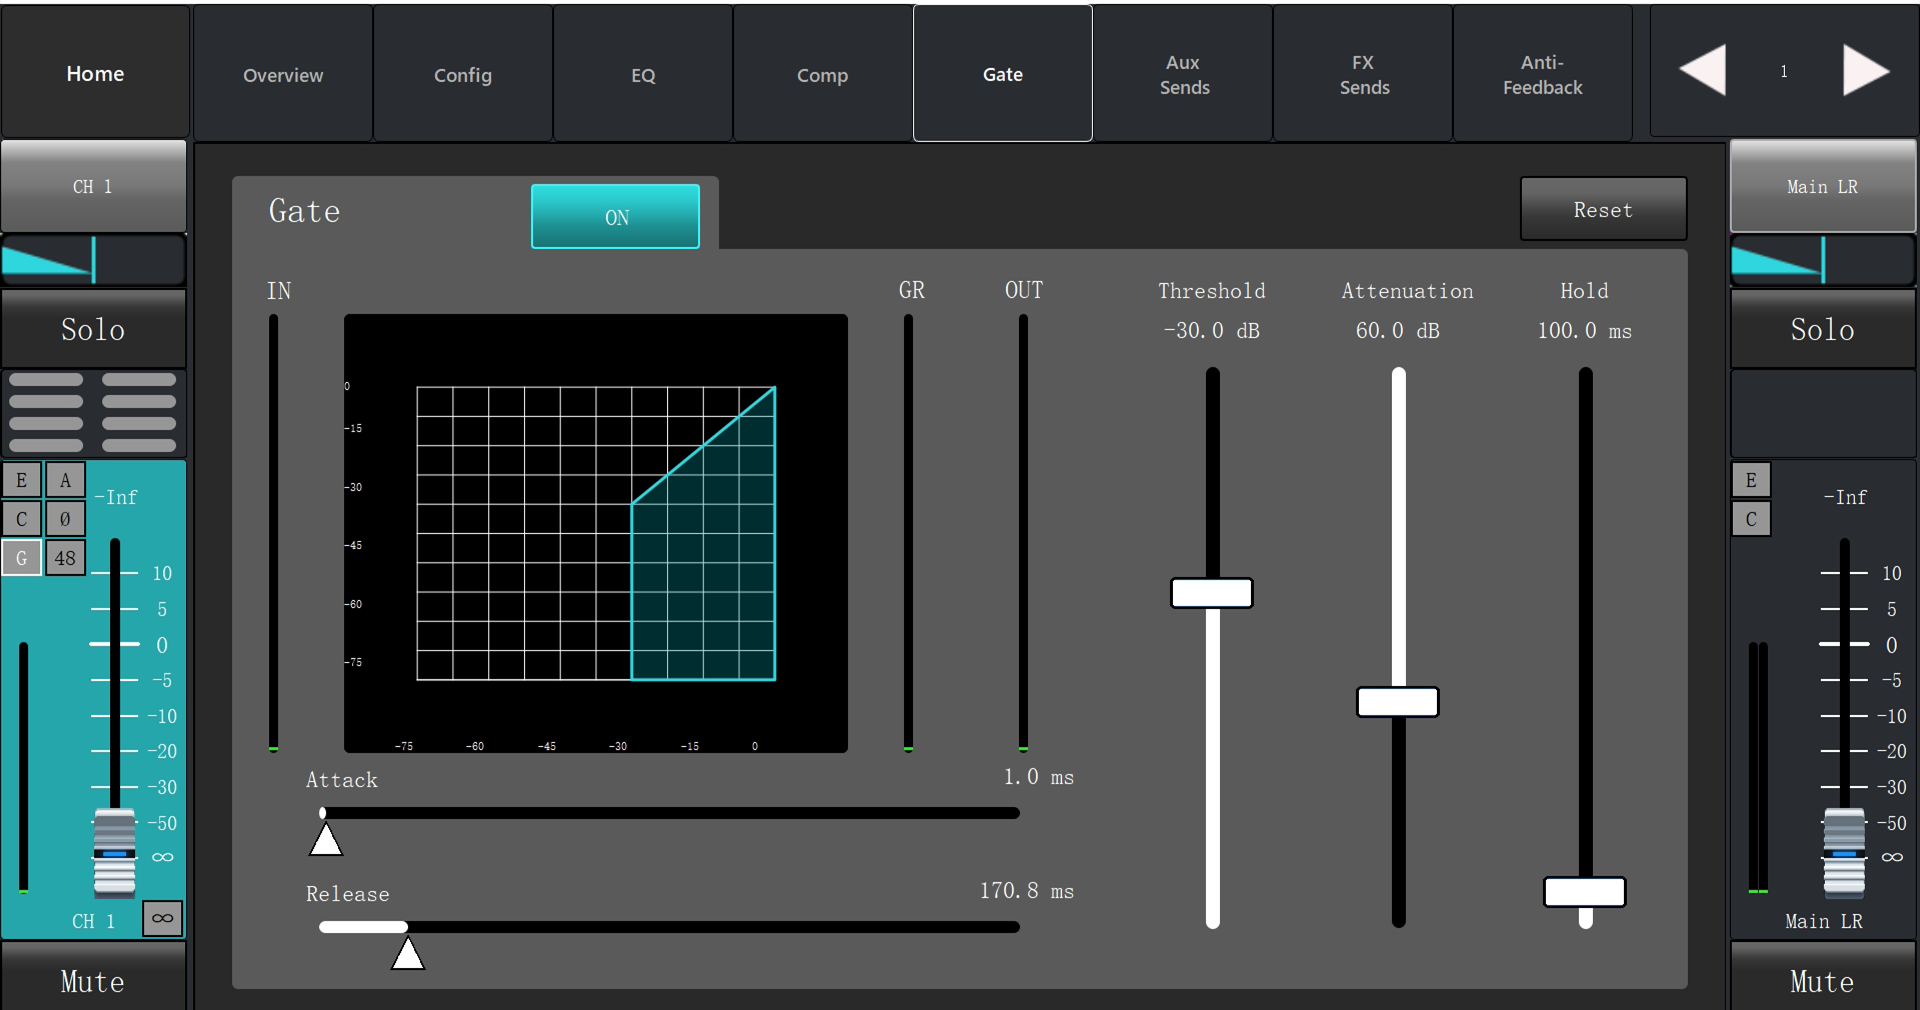This screenshot has width=1920, height=1010.
Task: Click the -Inf level readout on CH 1
Action: tap(116, 497)
